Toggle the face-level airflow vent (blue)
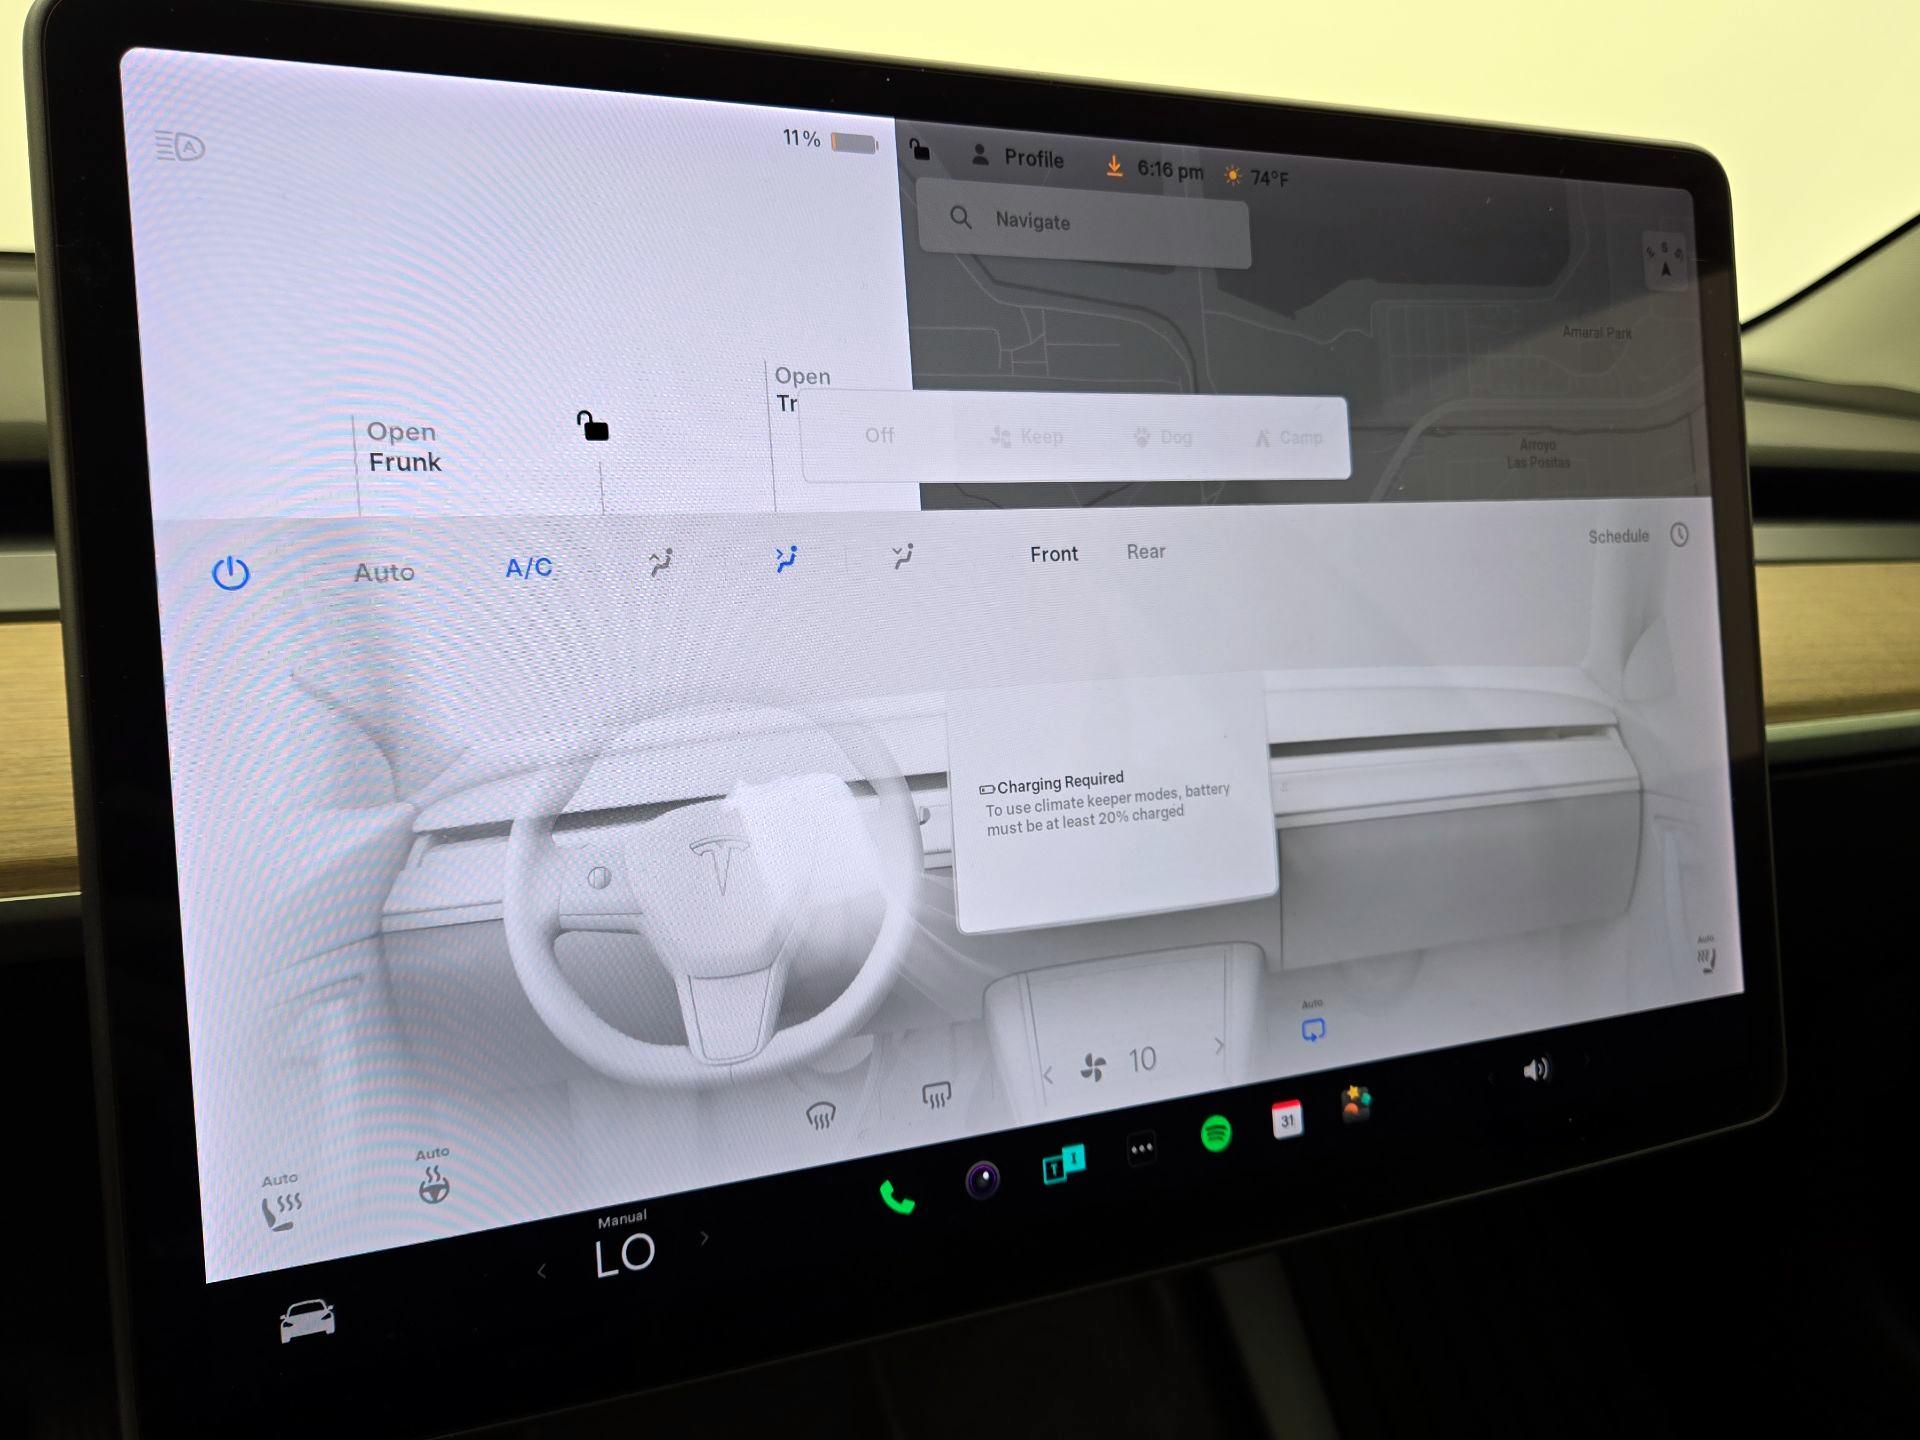 [x=787, y=559]
